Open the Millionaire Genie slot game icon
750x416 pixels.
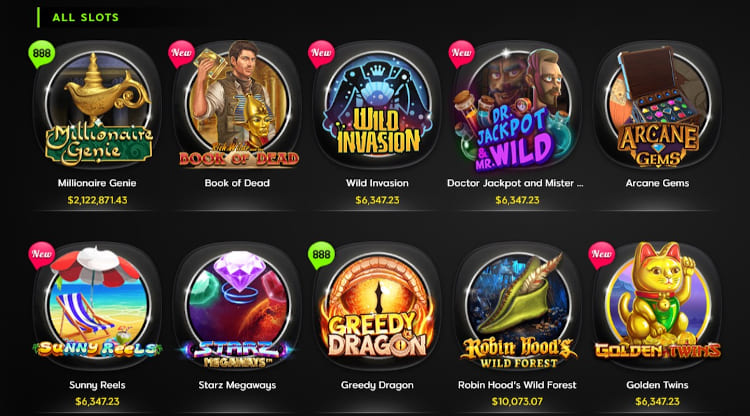pyautogui.click(x=97, y=106)
